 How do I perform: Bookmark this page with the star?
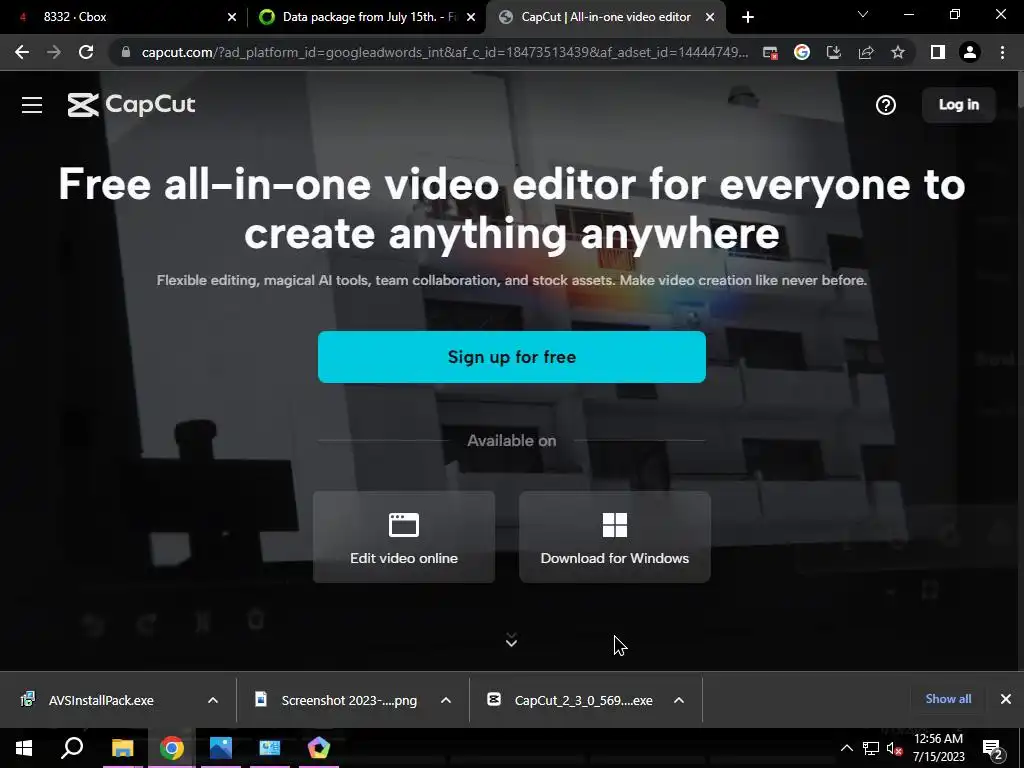(x=898, y=52)
